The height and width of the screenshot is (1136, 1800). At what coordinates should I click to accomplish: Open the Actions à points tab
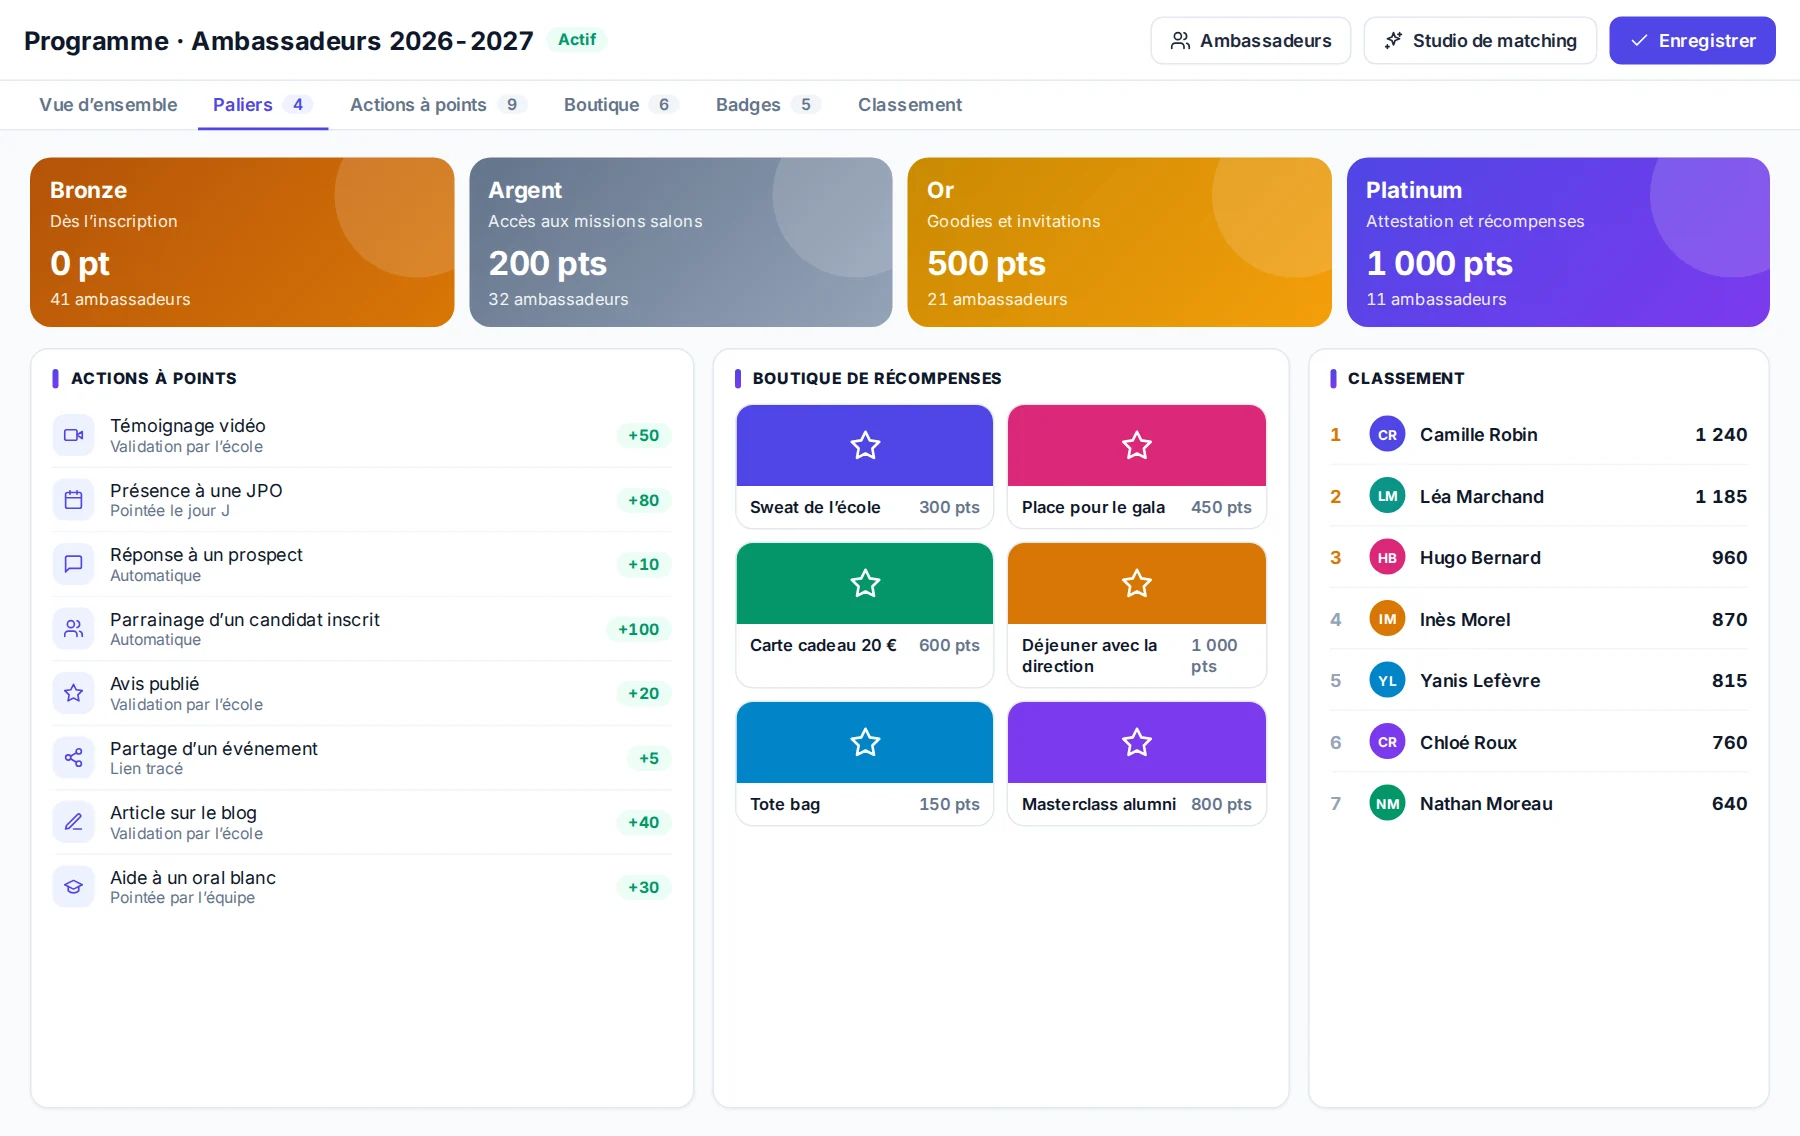(437, 105)
